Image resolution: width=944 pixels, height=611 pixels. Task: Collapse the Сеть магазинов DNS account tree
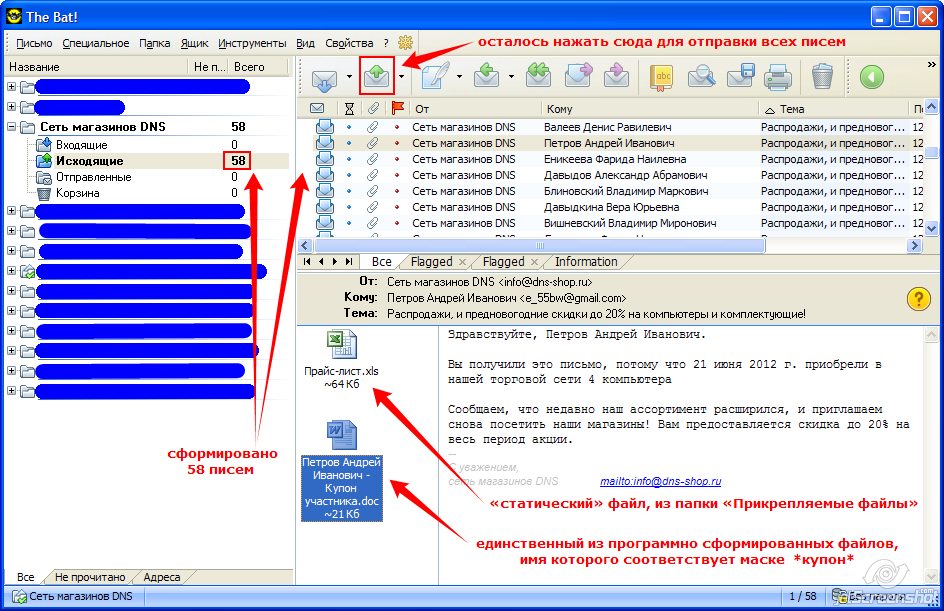(11, 126)
